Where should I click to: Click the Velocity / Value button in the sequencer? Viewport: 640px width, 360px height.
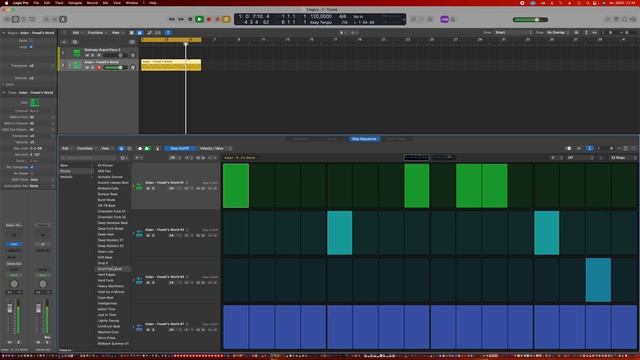click(x=212, y=148)
